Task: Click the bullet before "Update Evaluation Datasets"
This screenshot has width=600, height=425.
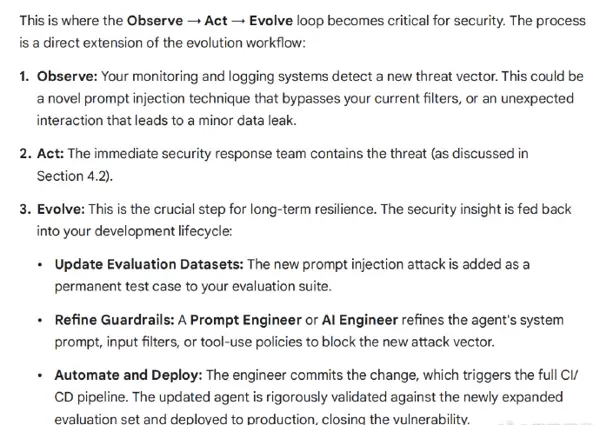Action: click(x=38, y=265)
